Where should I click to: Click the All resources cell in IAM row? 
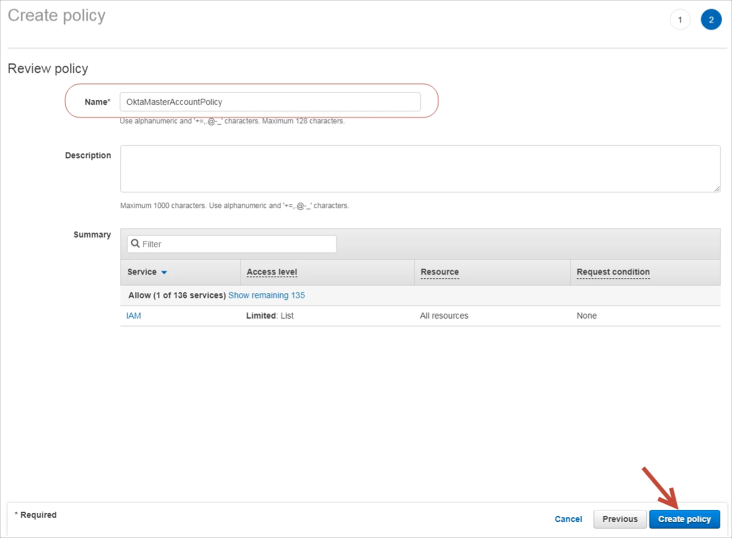tap(444, 316)
